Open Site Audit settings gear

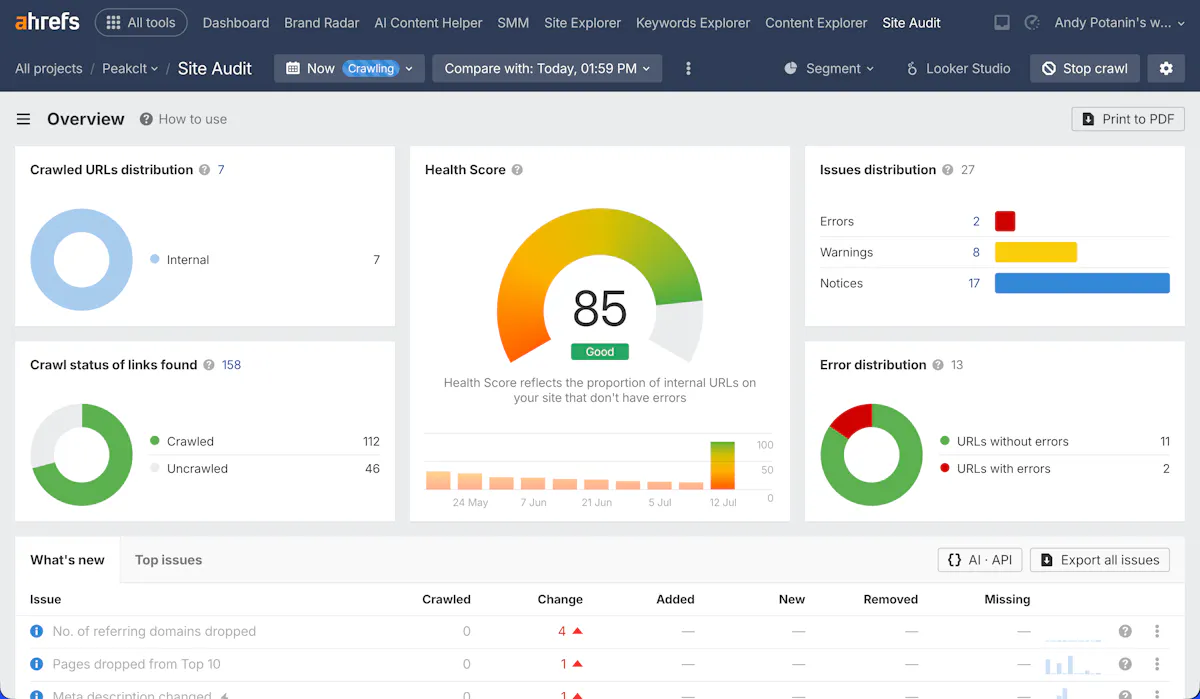(1166, 68)
